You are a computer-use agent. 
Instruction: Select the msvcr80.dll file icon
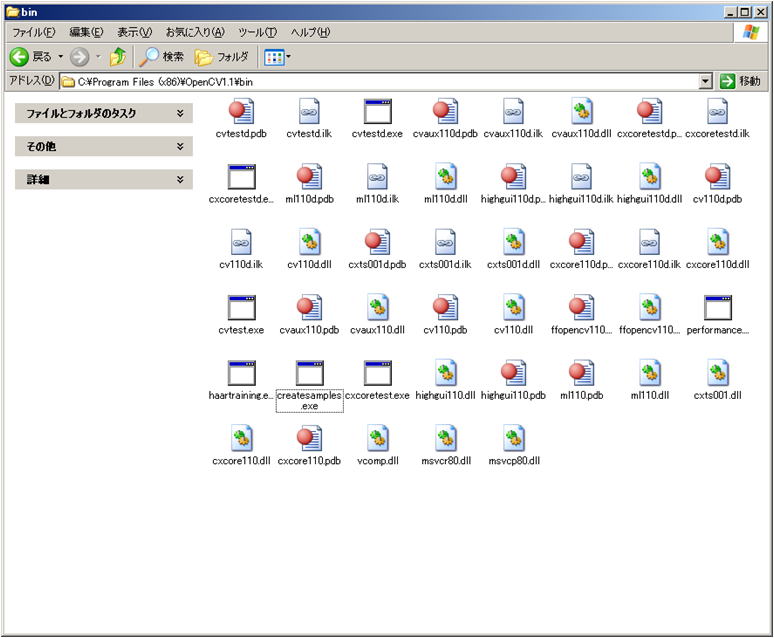click(445, 439)
